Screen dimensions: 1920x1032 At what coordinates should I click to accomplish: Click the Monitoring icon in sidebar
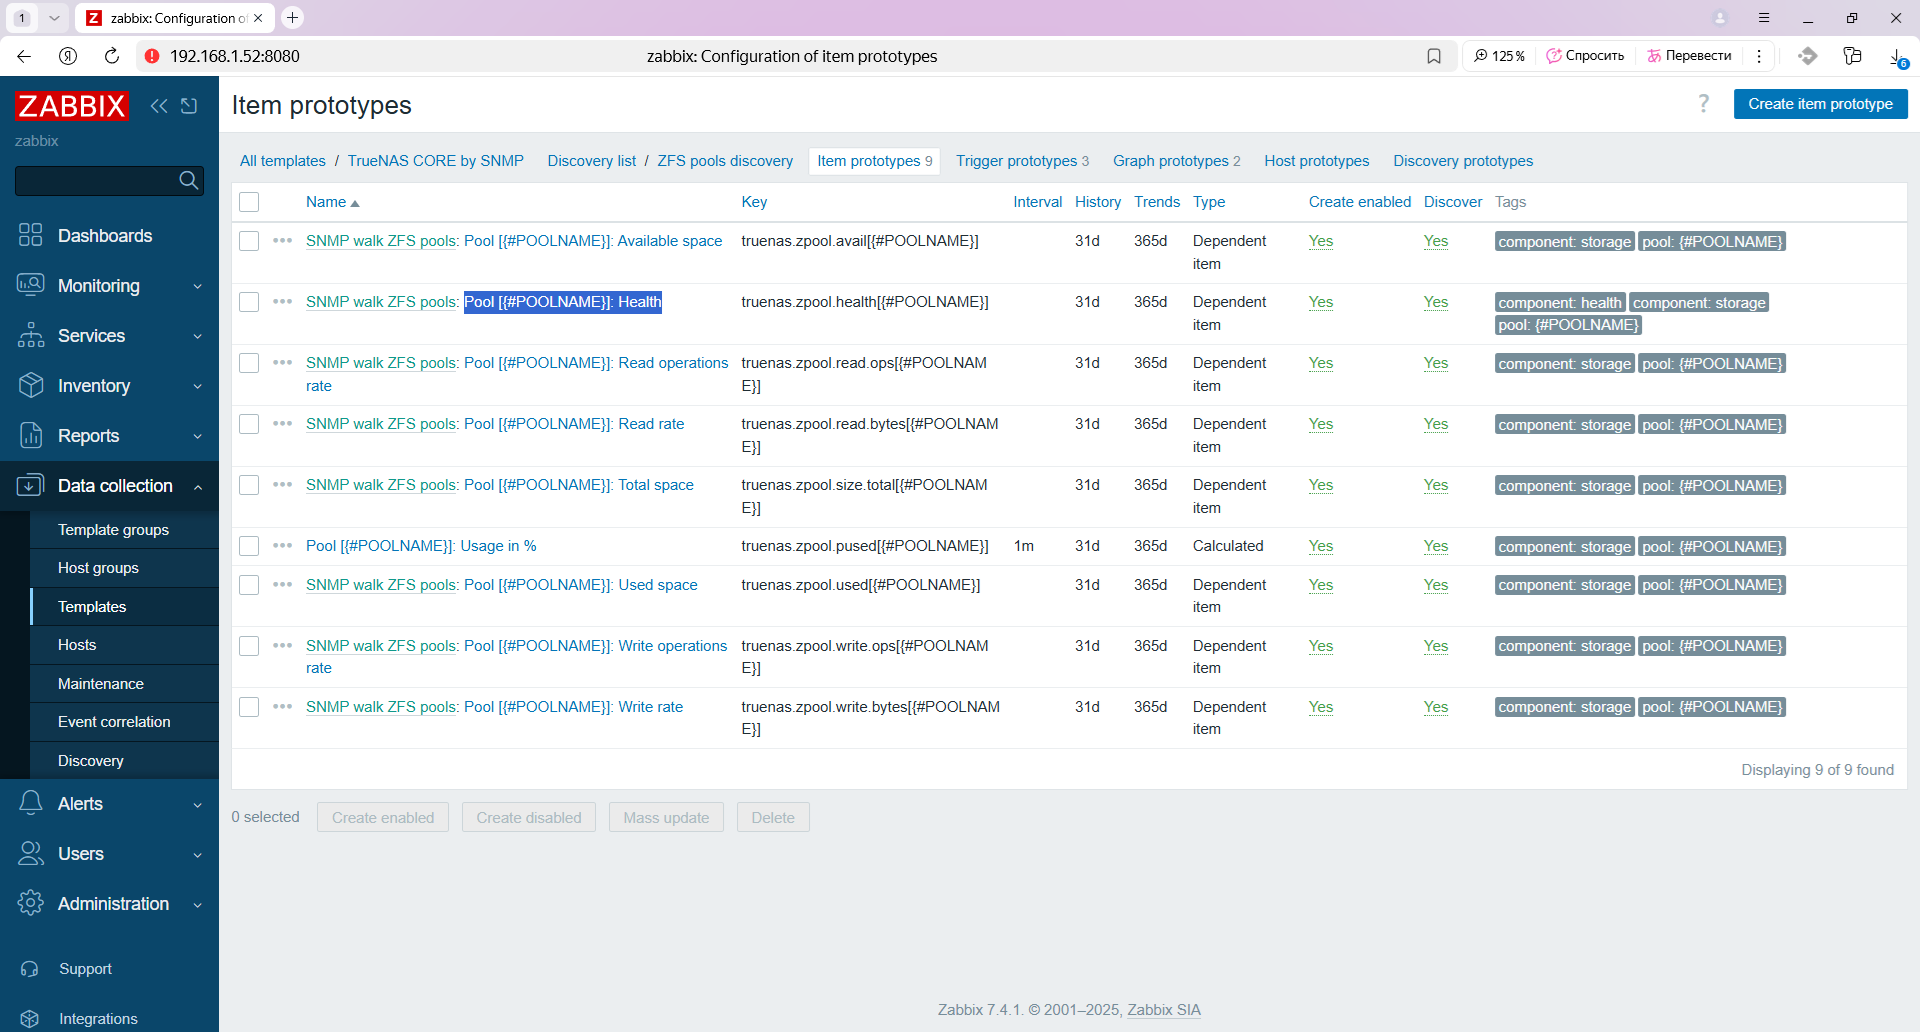click(x=31, y=285)
